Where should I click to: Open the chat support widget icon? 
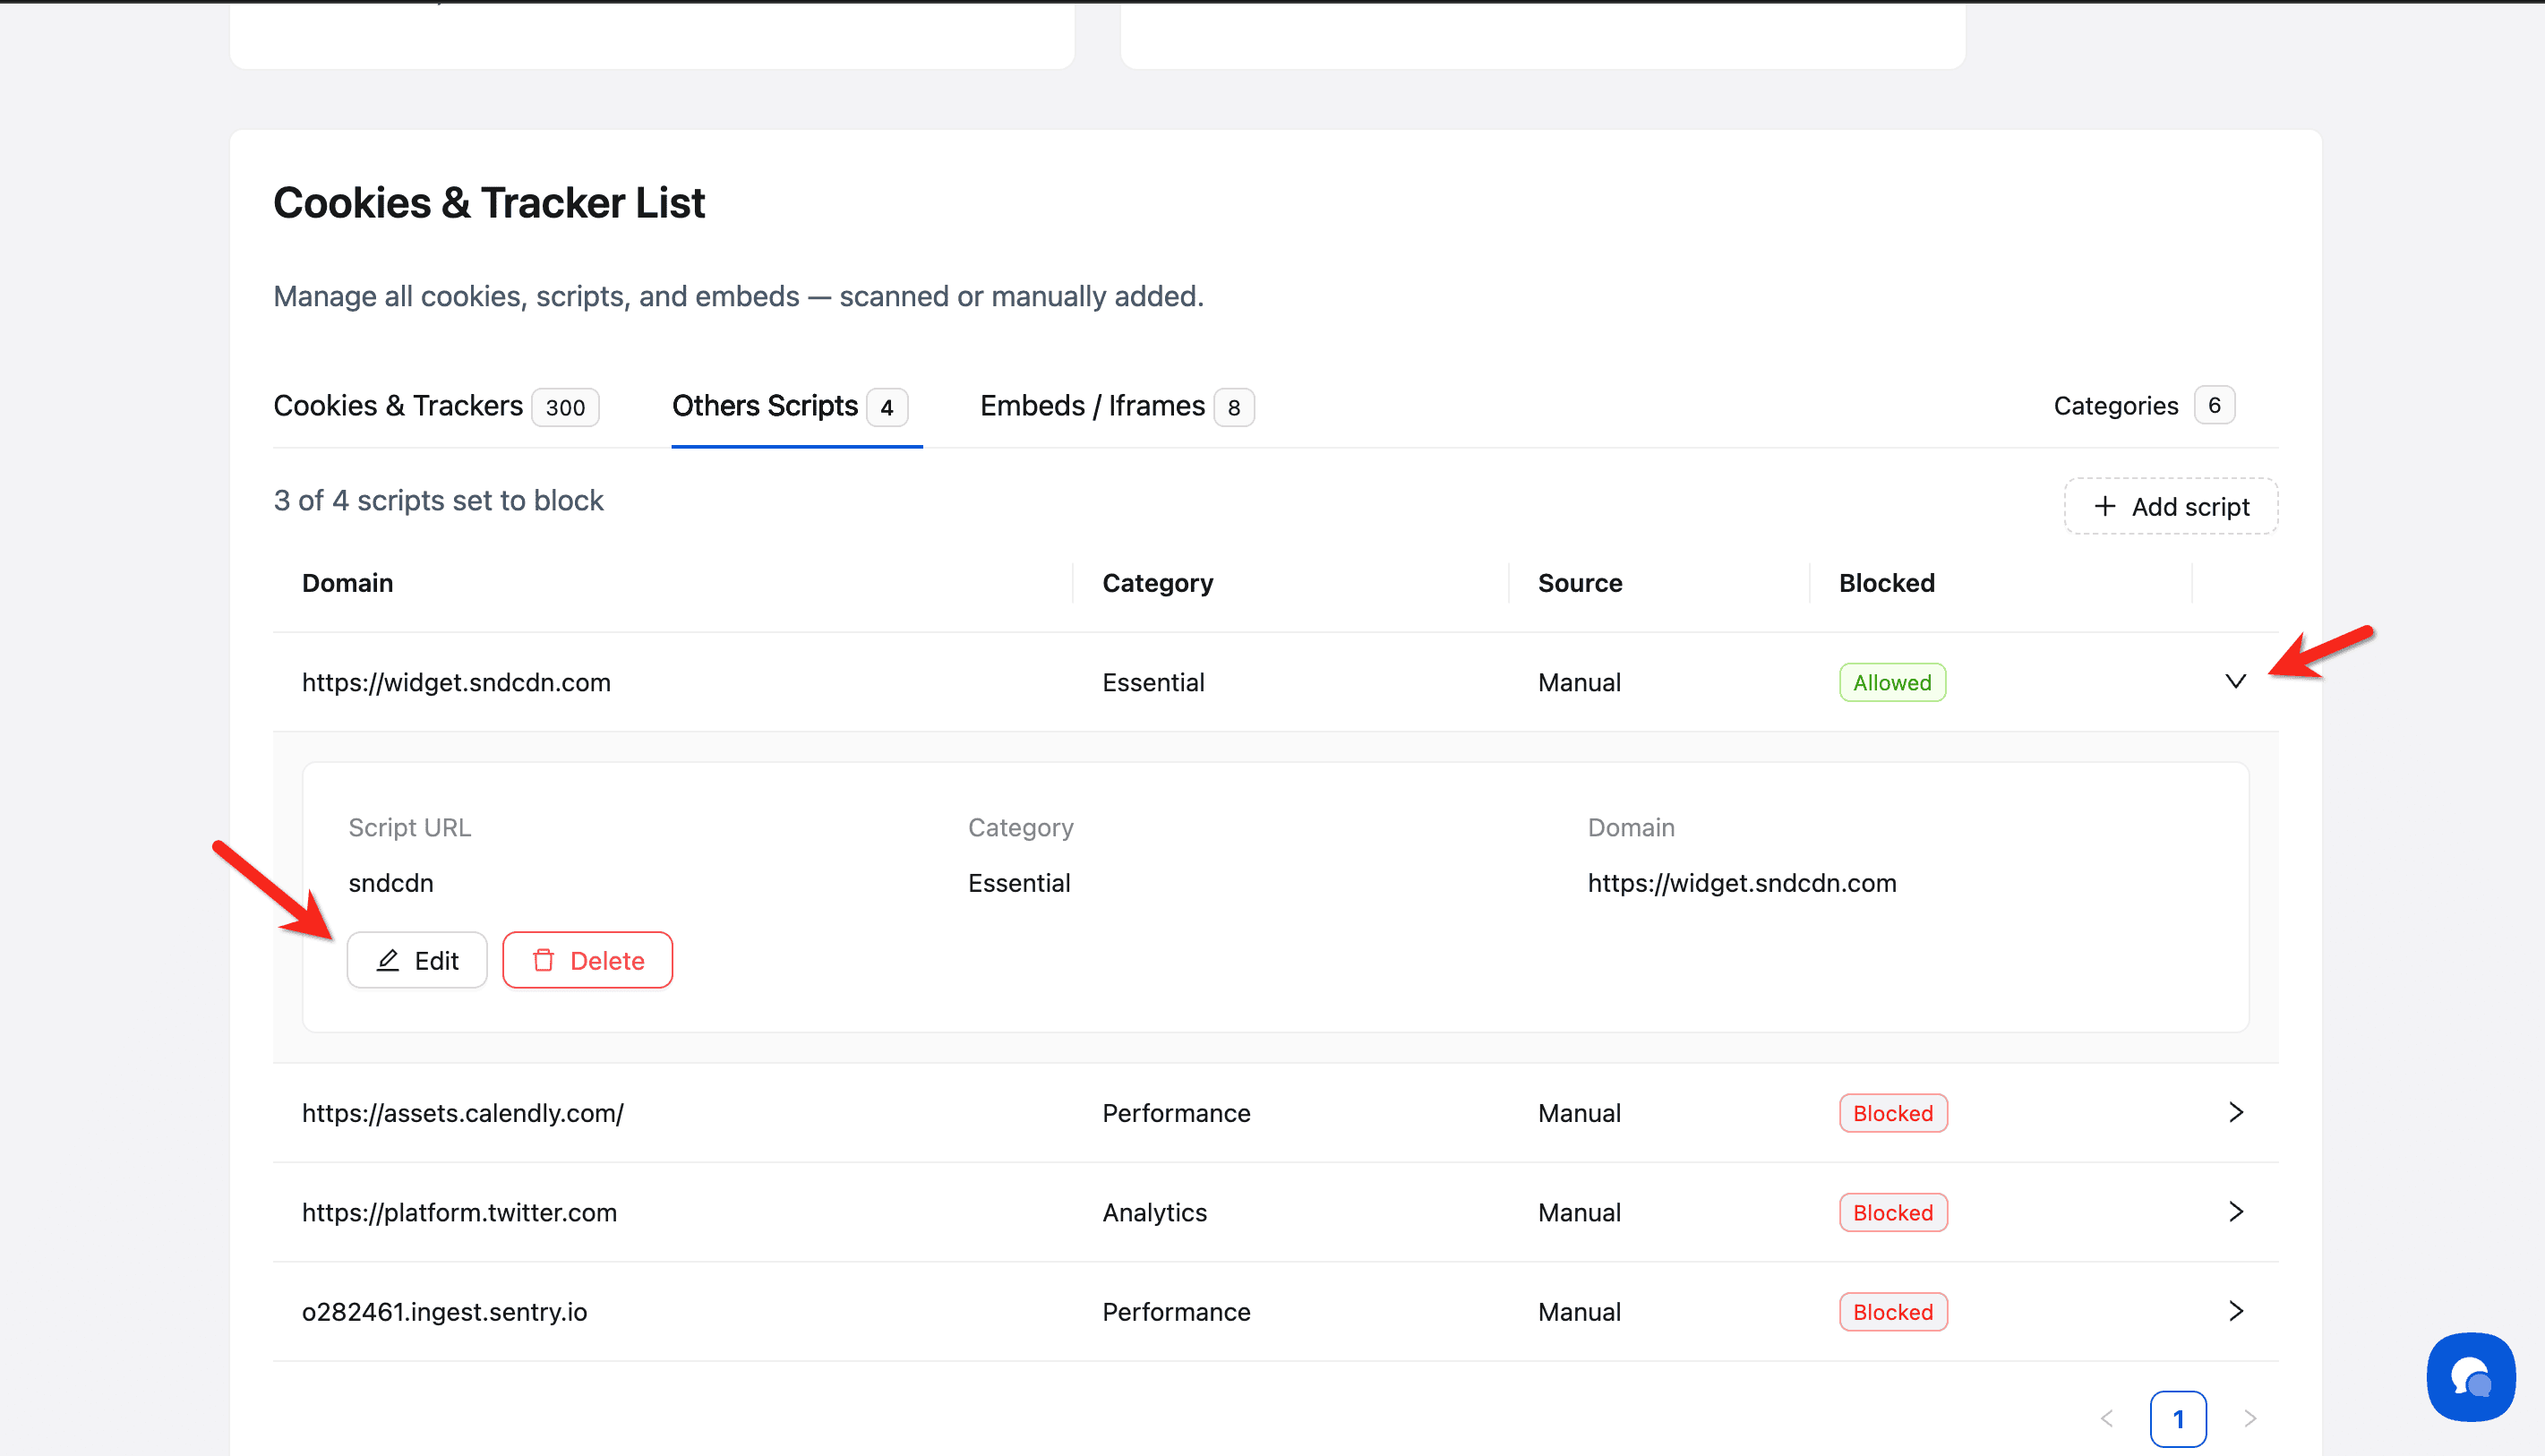point(2470,1377)
